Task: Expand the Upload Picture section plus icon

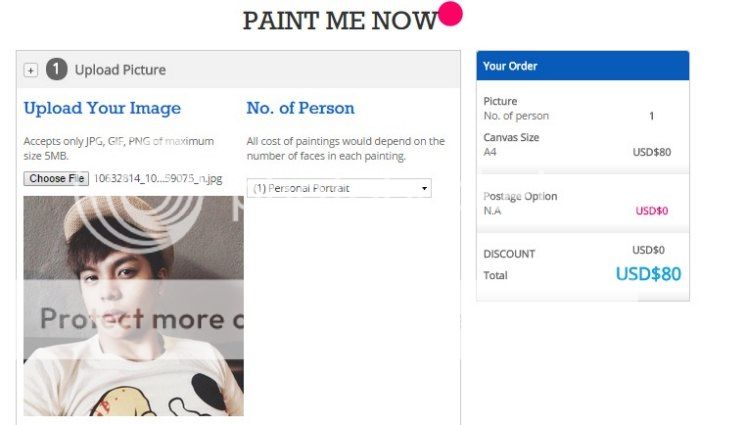Action: pos(31,70)
